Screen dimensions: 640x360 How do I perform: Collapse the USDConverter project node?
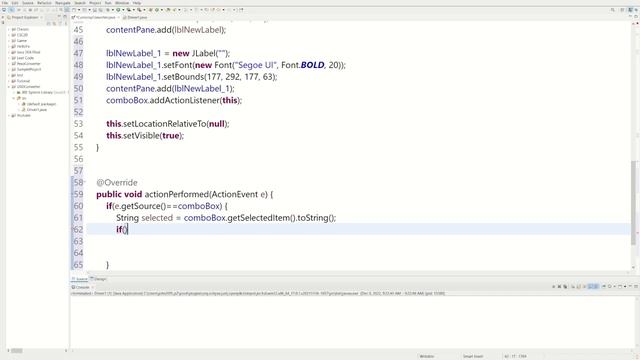[9, 87]
